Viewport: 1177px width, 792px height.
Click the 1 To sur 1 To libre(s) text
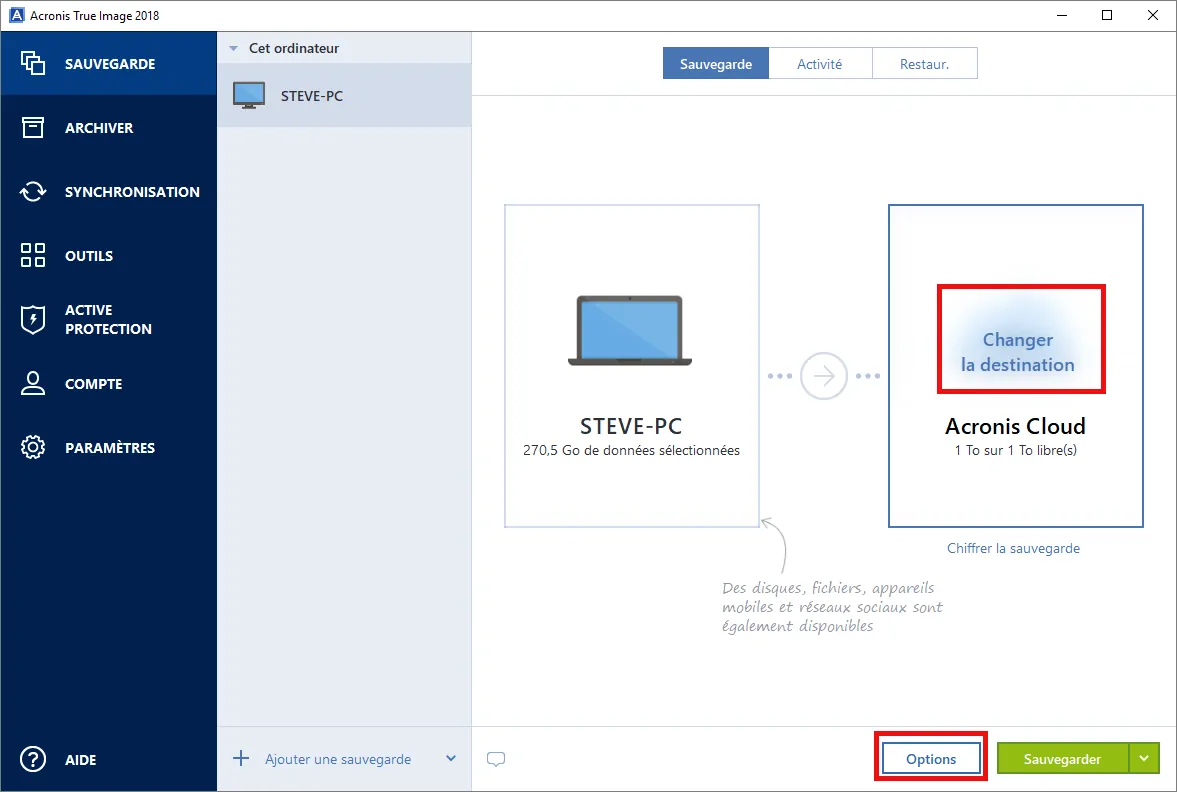coord(1016,450)
